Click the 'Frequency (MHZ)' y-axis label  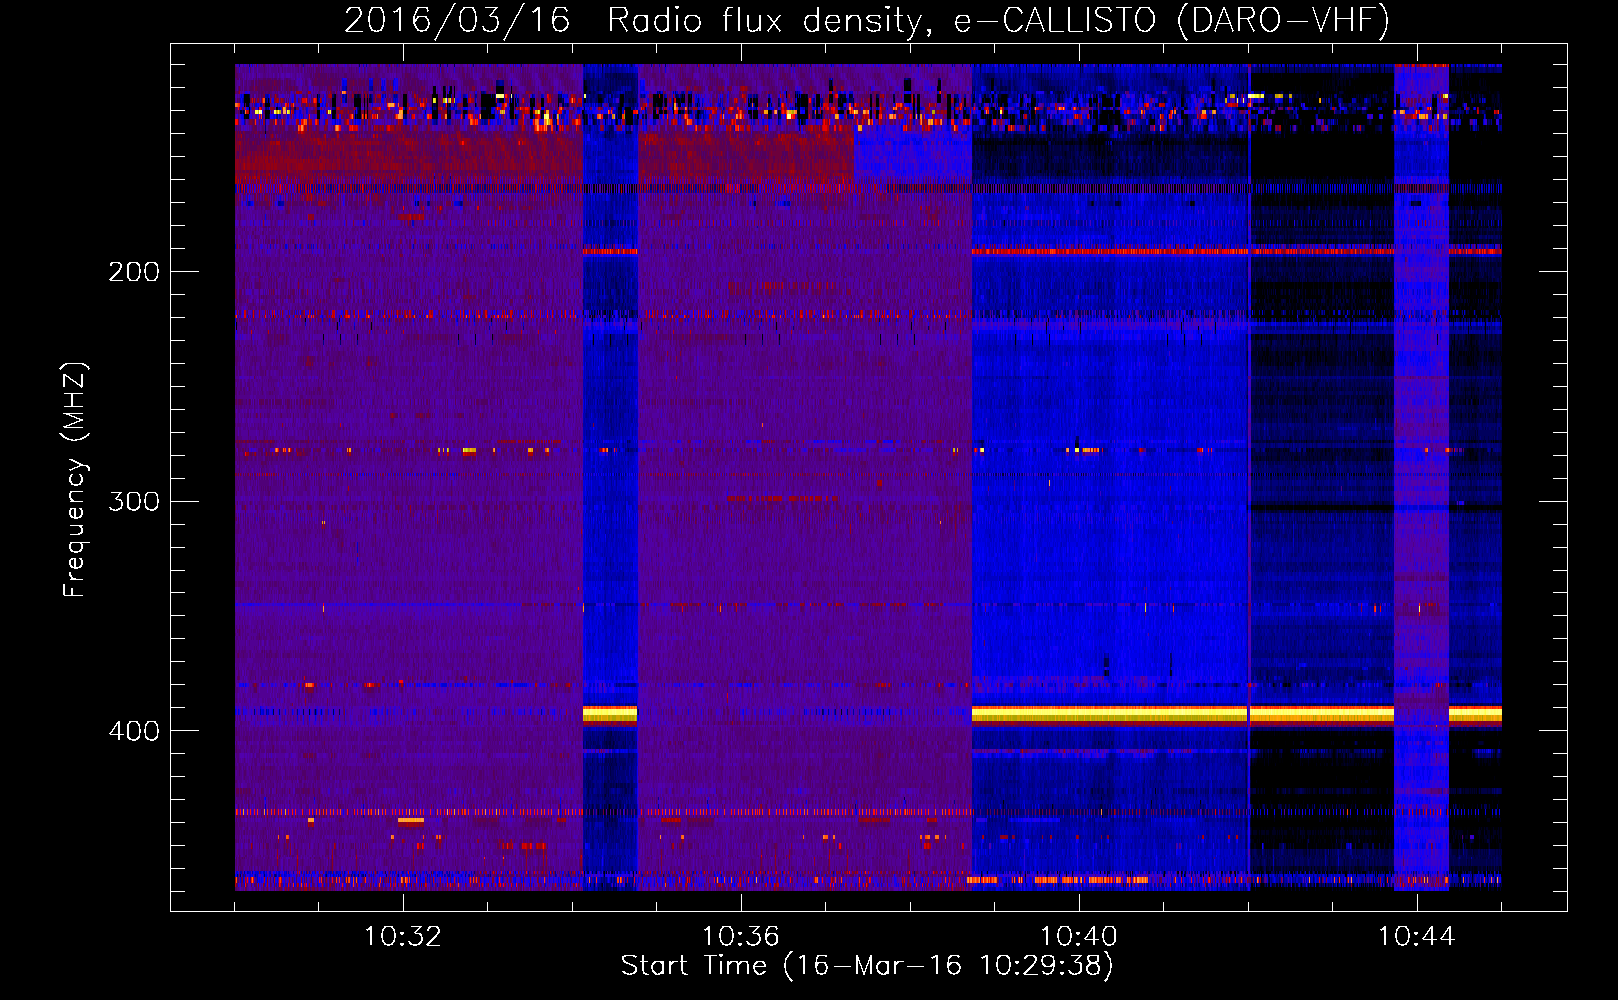click(x=75, y=480)
